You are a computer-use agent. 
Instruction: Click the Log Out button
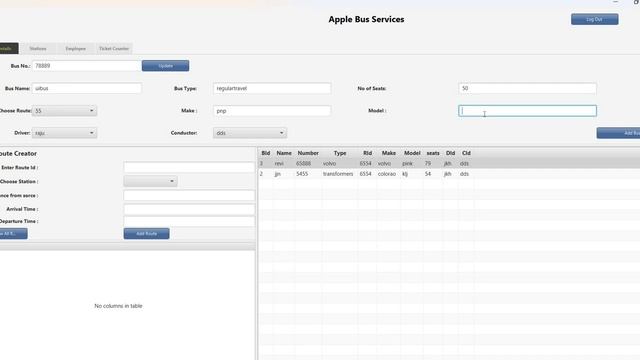click(x=594, y=19)
